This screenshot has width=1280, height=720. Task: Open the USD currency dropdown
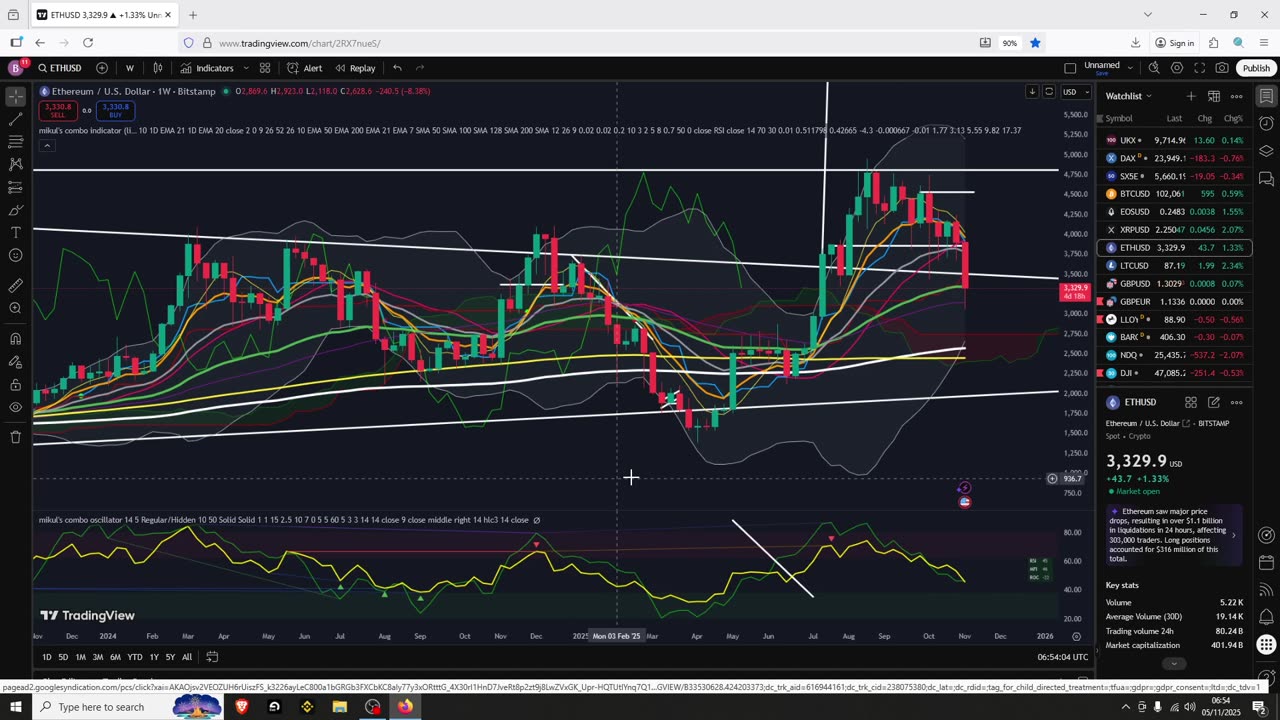(1075, 92)
